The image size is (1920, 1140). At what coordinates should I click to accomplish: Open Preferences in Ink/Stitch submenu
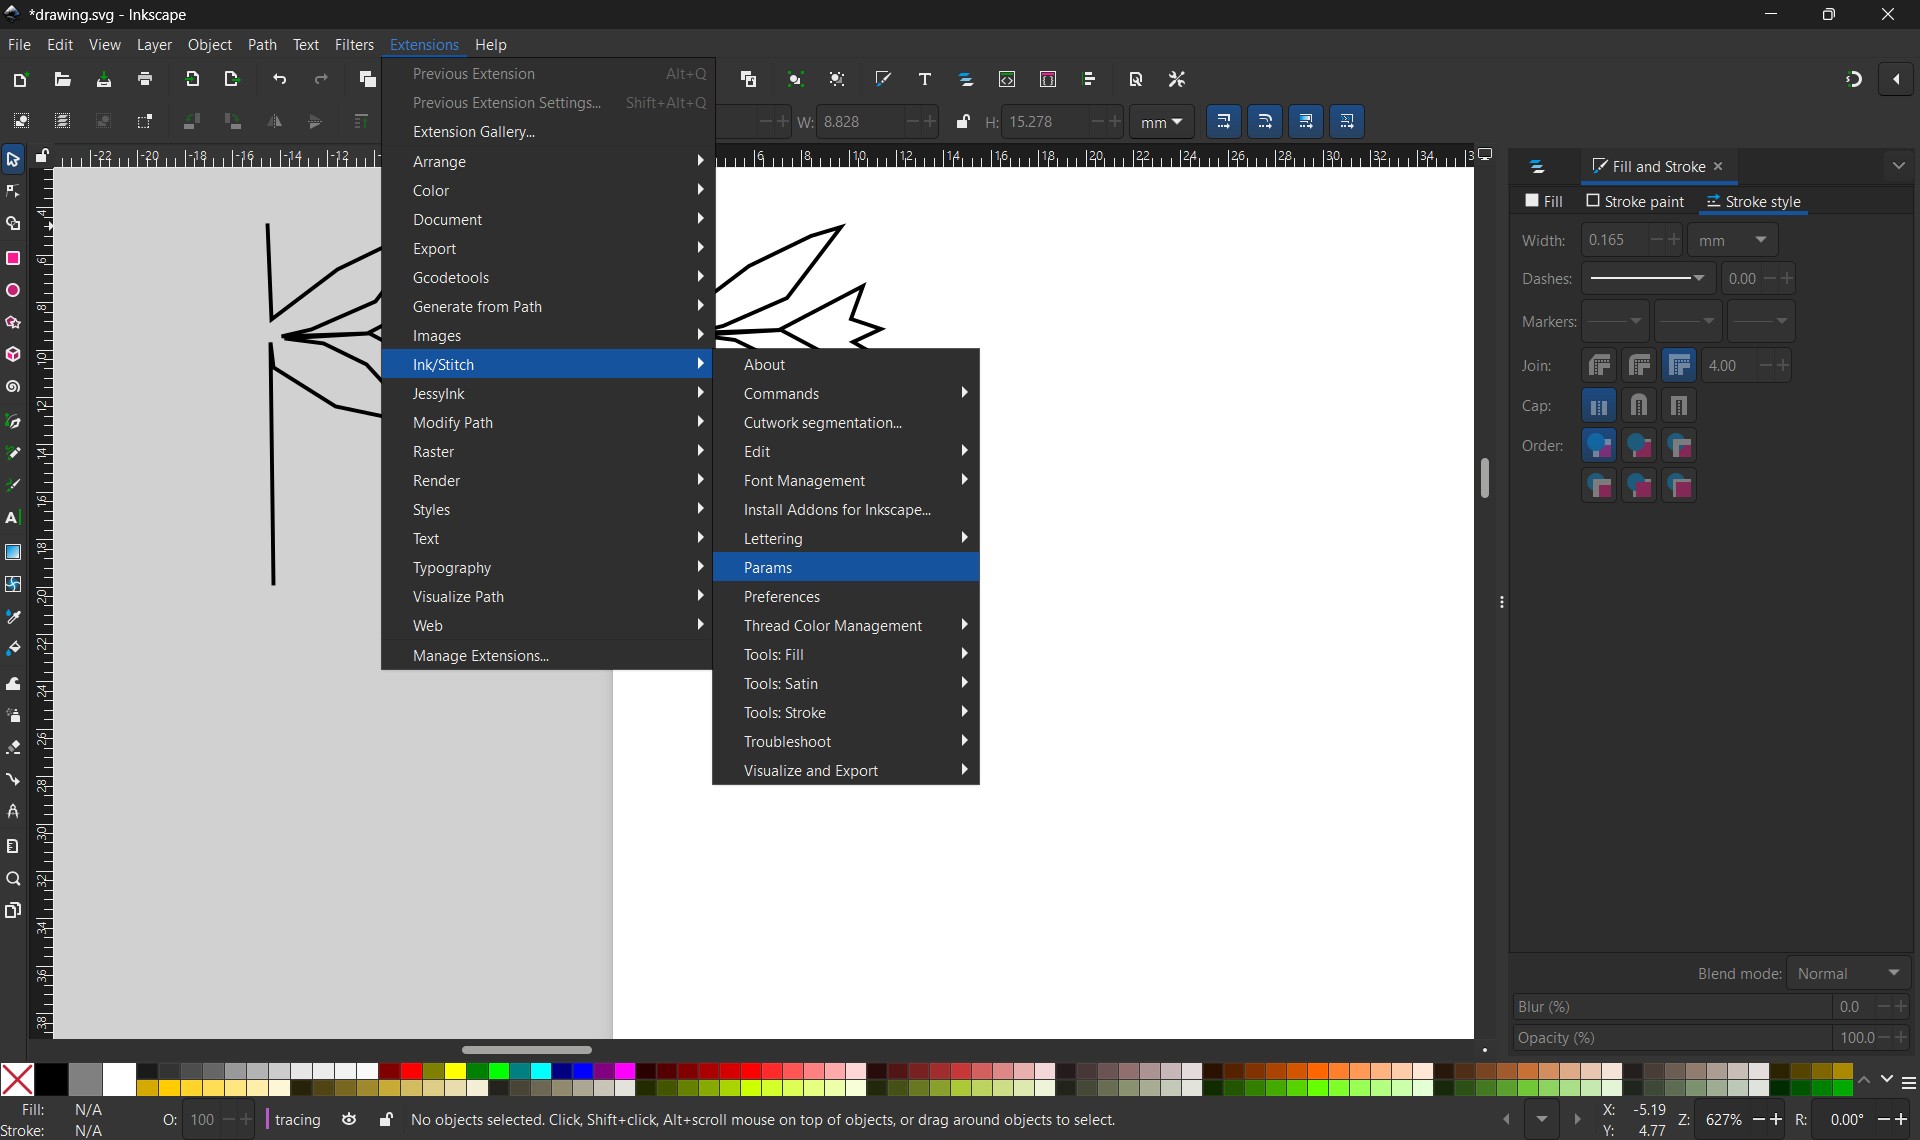[846, 597]
